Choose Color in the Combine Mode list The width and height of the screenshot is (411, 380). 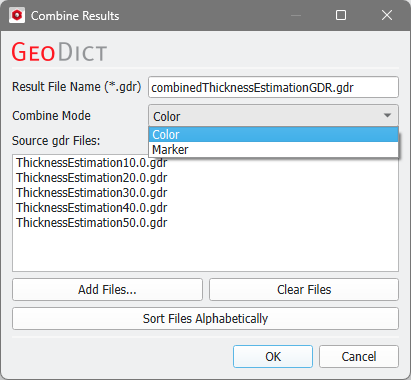click(273, 135)
